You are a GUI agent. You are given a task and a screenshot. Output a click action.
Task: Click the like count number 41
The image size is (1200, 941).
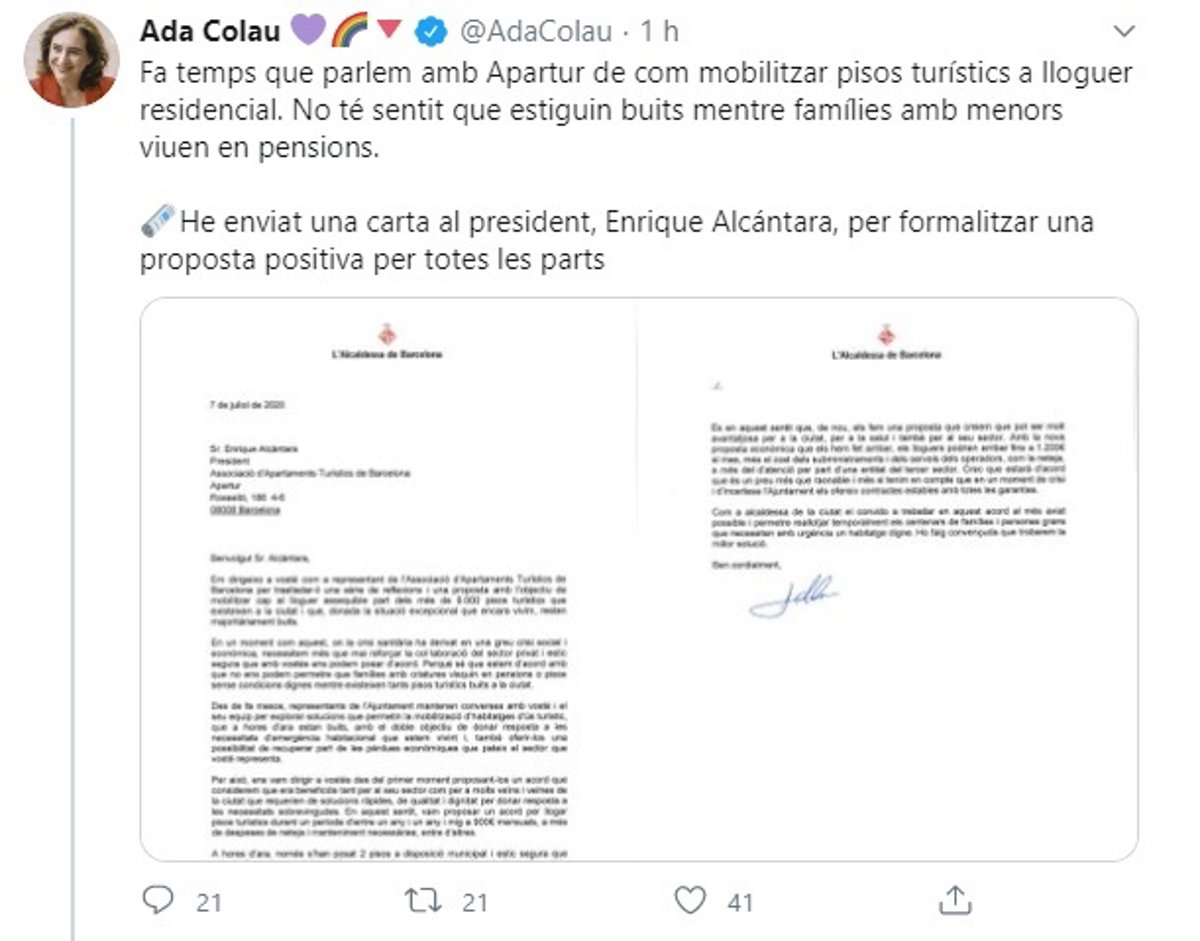coord(740,902)
